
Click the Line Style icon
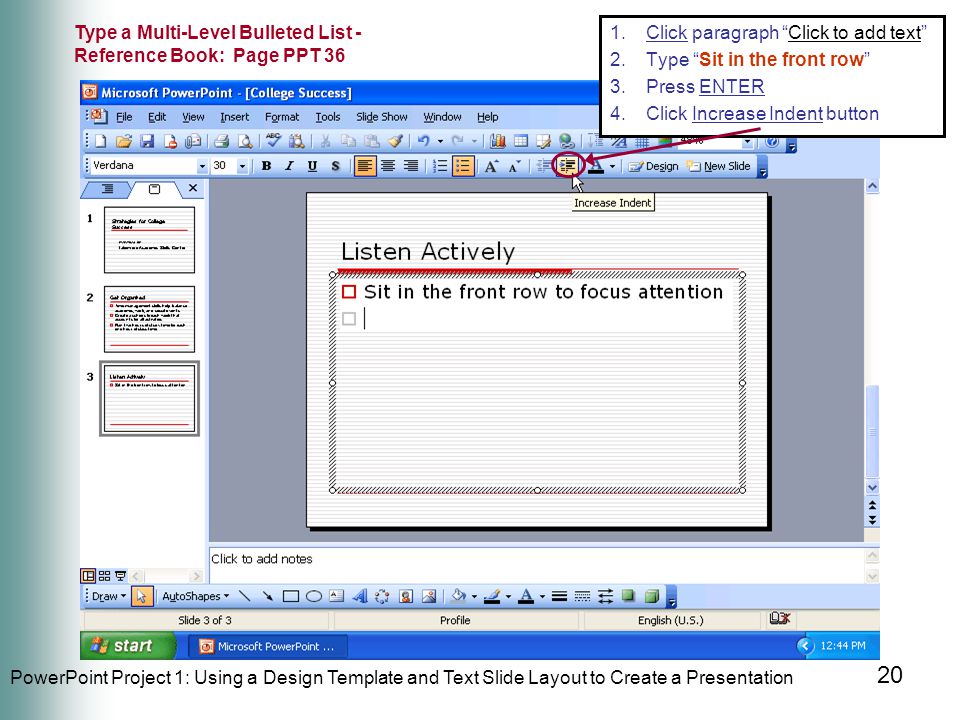tap(559, 596)
